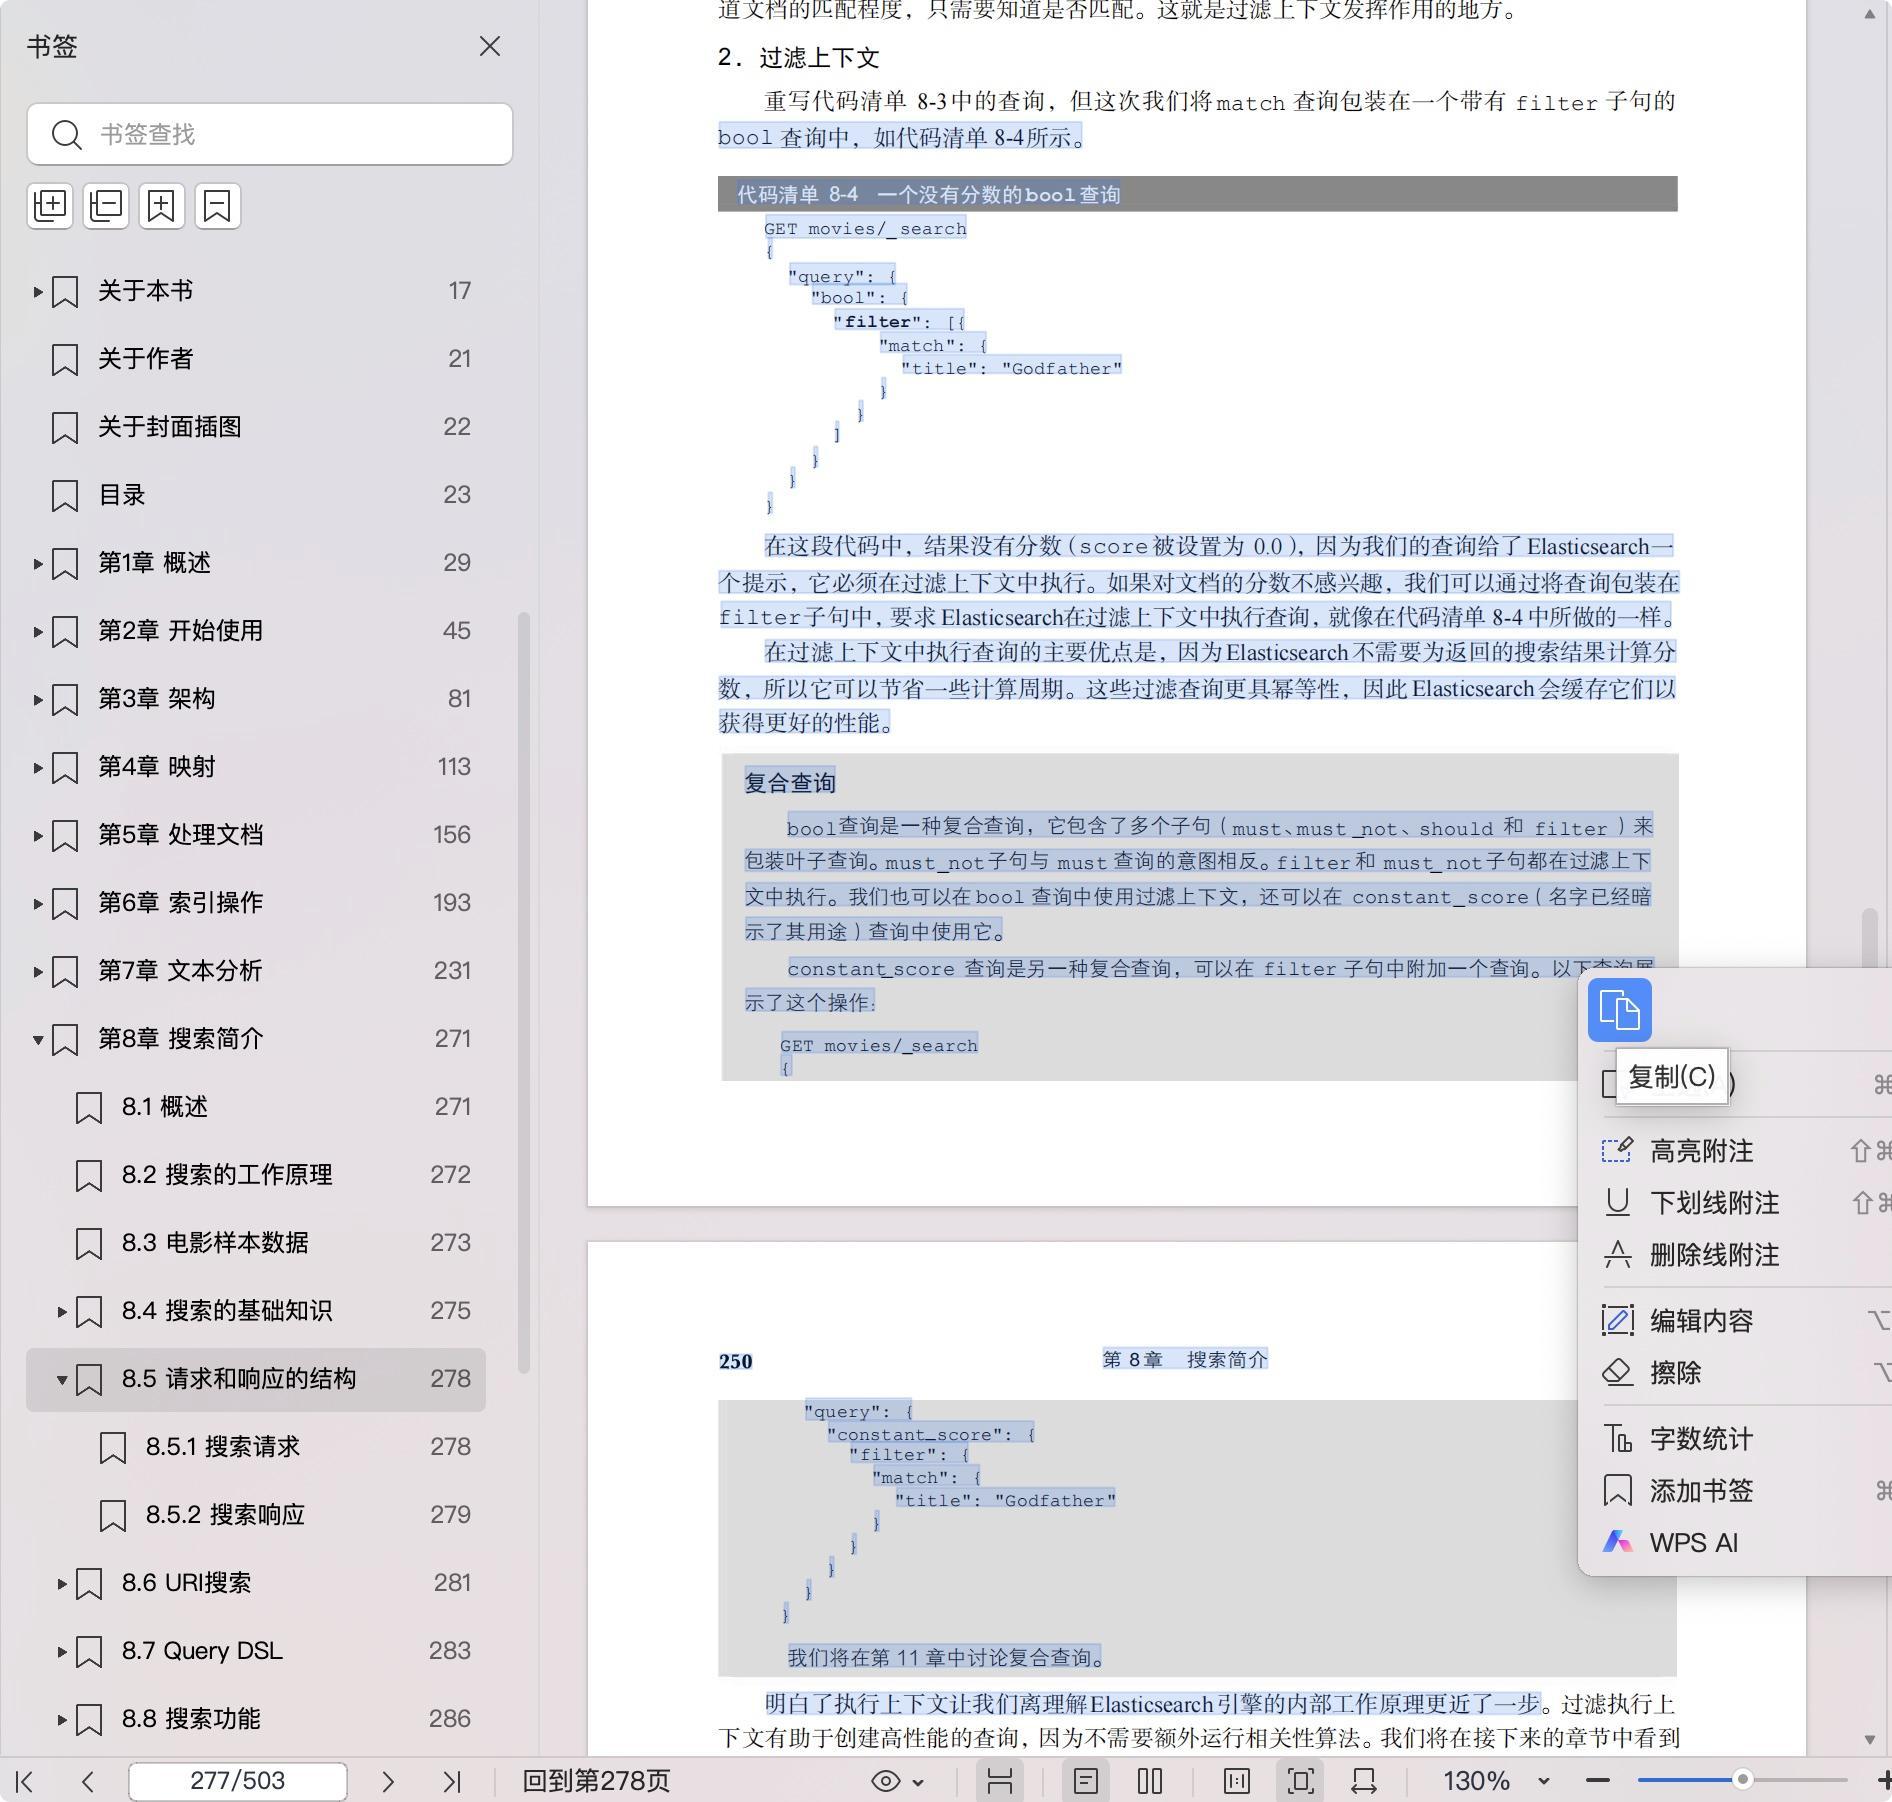The image size is (1892, 1802).
Task: Choose 字数统计 in context menu
Action: [x=1701, y=1439]
